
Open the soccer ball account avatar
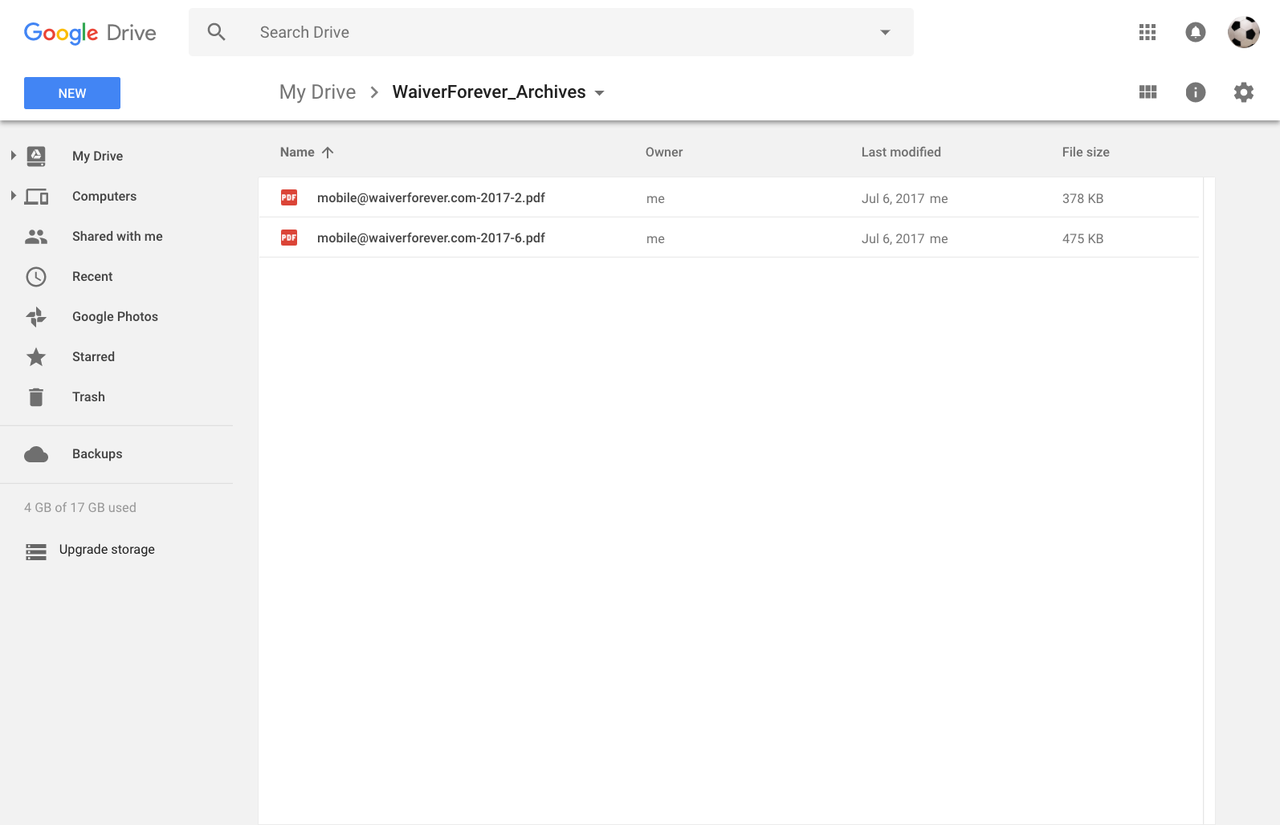point(1243,32)
